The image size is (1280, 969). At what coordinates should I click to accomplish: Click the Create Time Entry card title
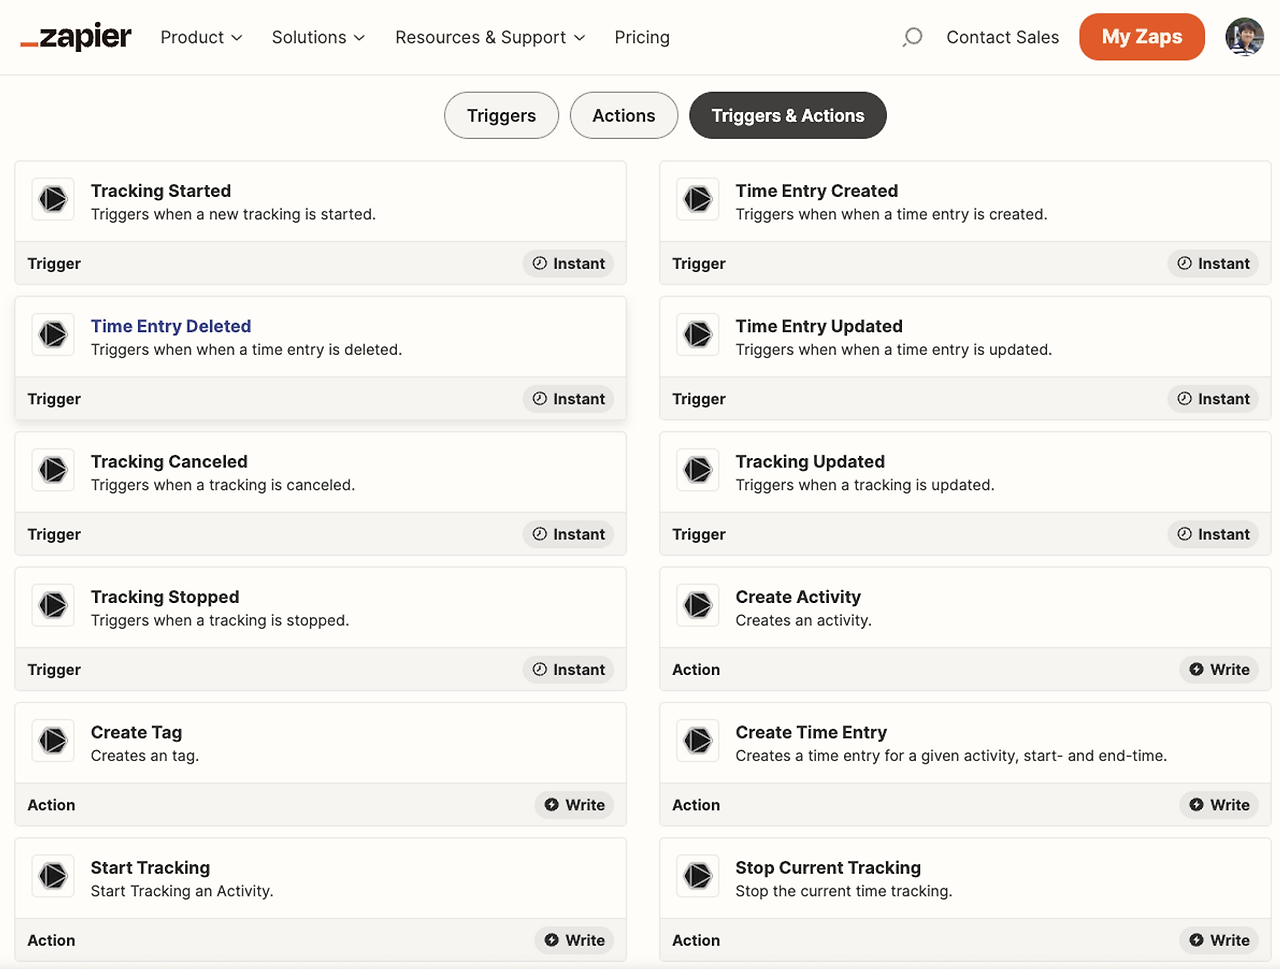811,732
